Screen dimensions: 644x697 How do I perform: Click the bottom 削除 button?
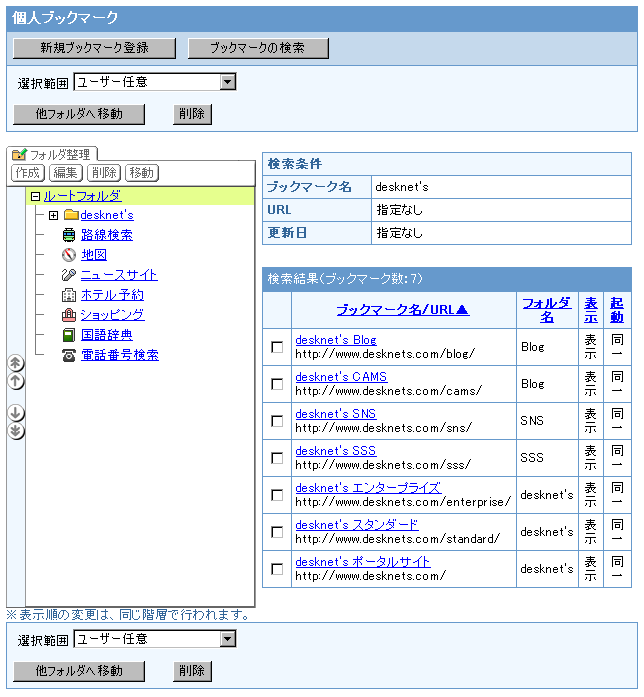(192, 671)
